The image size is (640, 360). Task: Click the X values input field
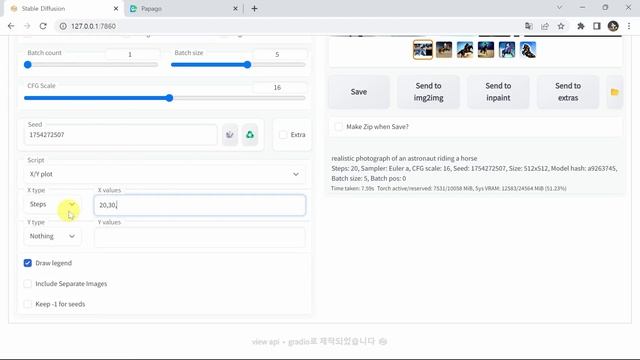point(200,205)
